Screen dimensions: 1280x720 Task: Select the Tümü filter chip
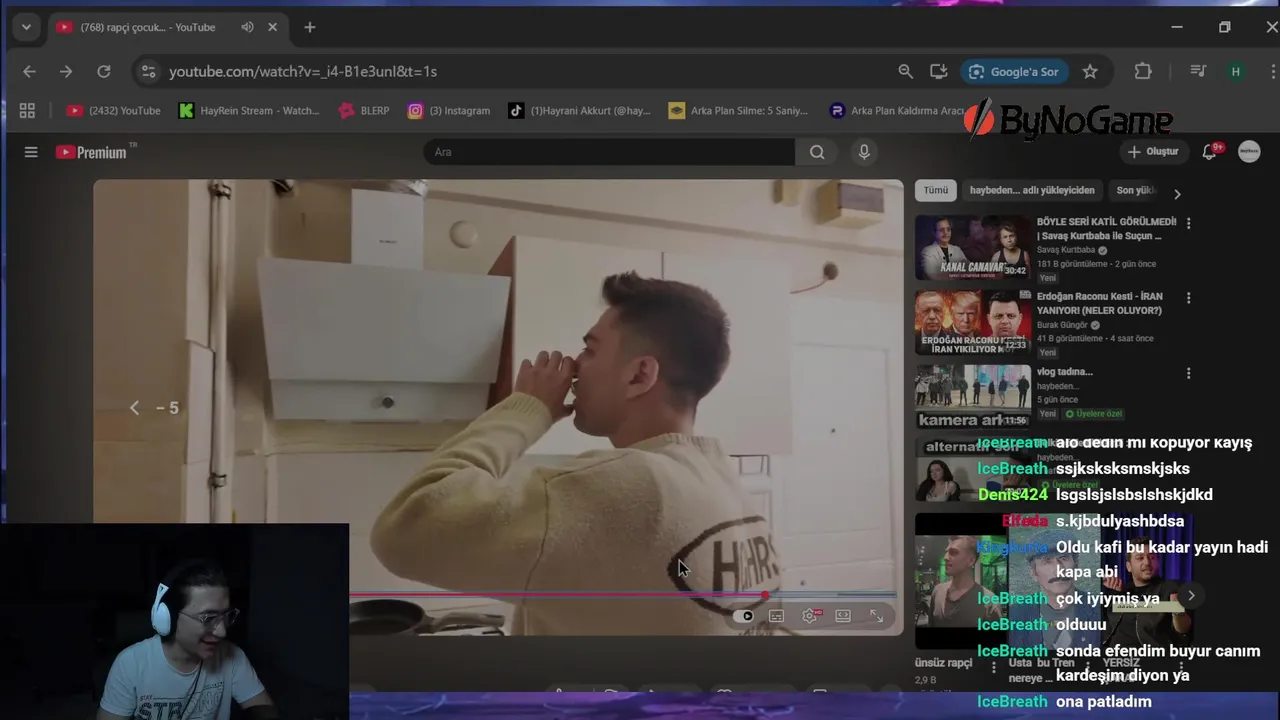pyautogui.click(x=936, y=190)
